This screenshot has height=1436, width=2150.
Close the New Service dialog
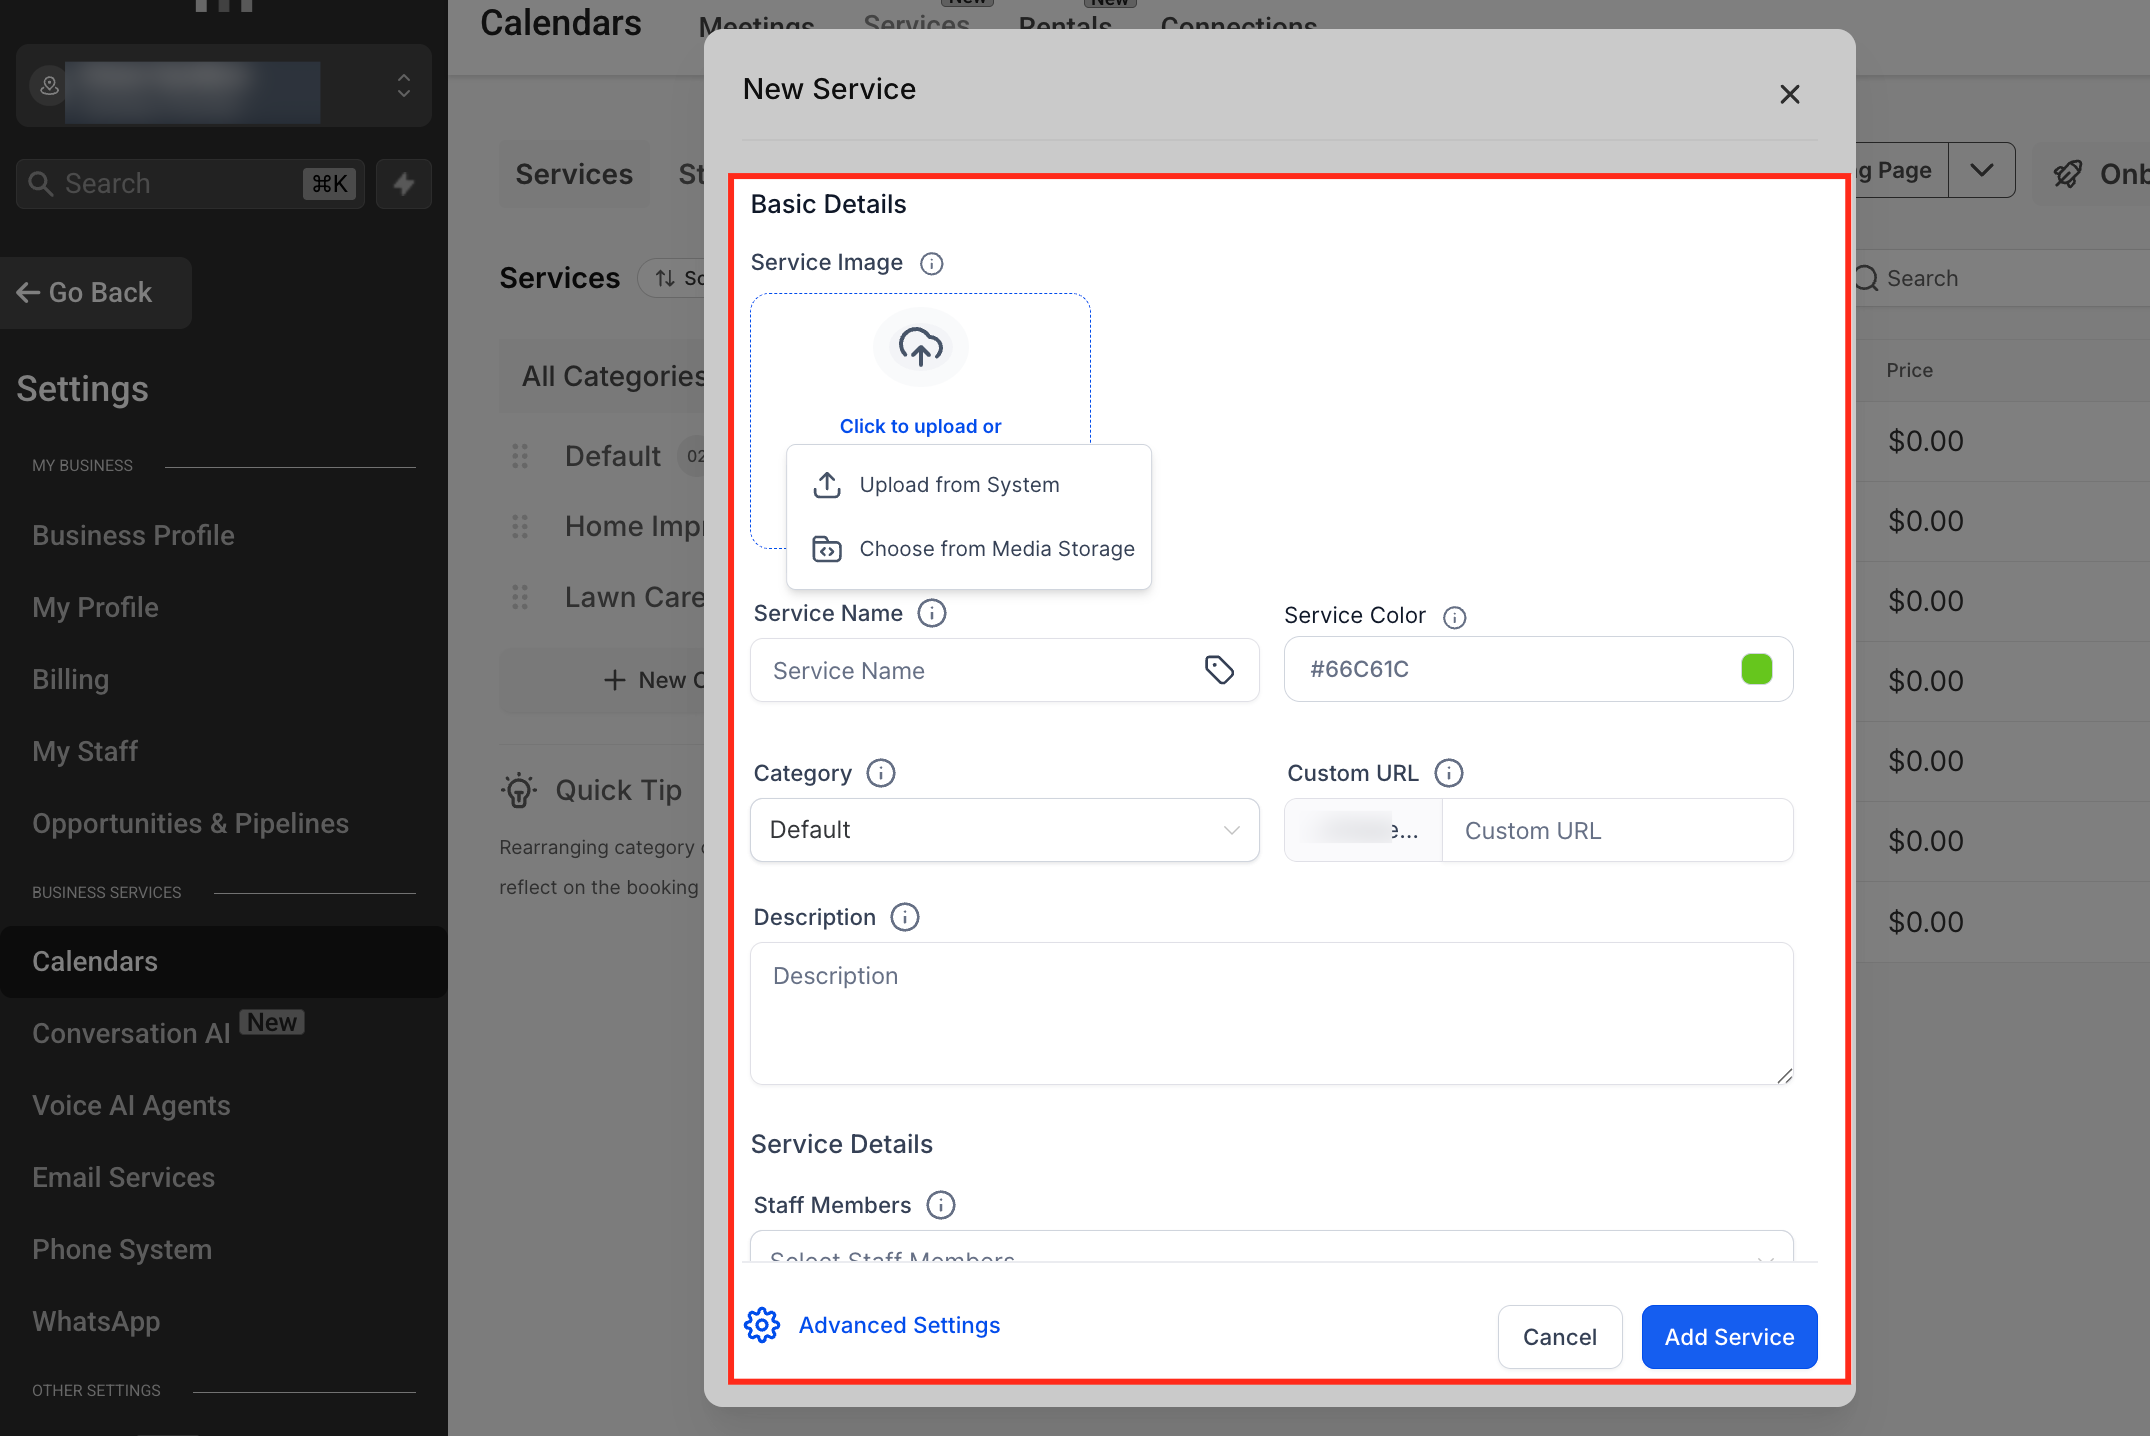point(1789,94)
